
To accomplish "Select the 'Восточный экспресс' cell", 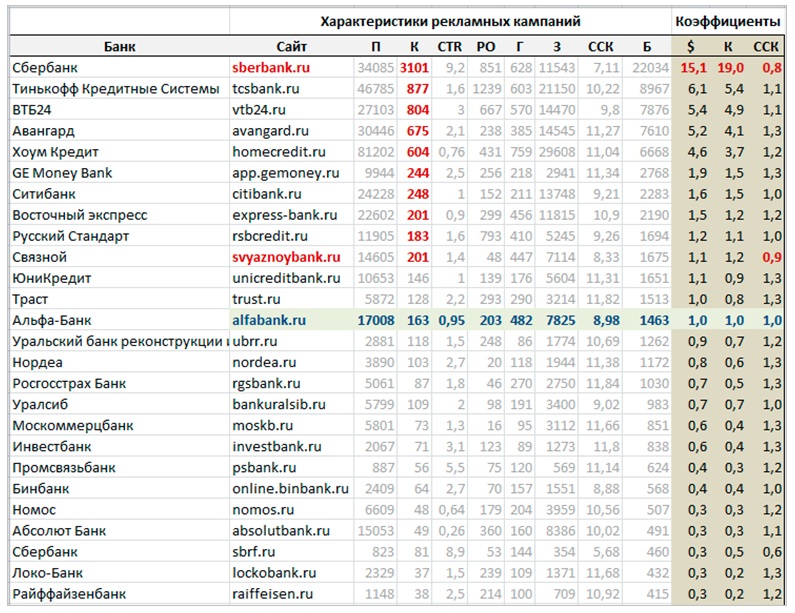I will pyautogui.click(x=120, y=215).
